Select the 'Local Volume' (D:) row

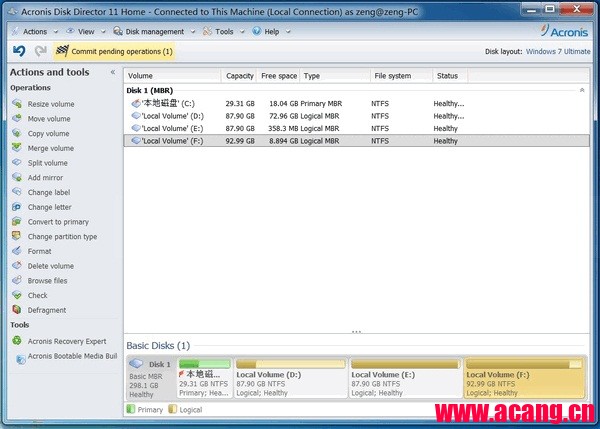pos(357,116)
